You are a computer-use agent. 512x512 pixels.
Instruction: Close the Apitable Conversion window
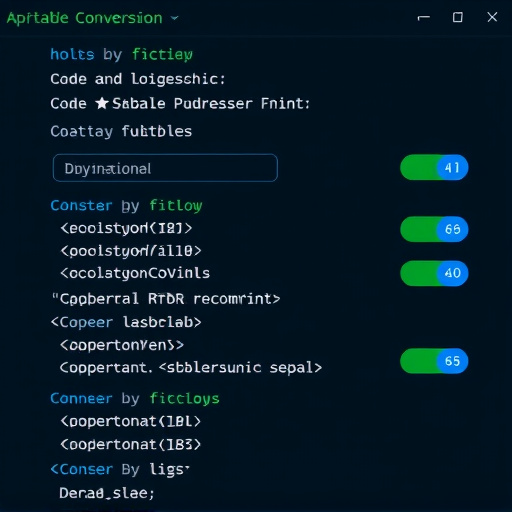click(492, 17)
